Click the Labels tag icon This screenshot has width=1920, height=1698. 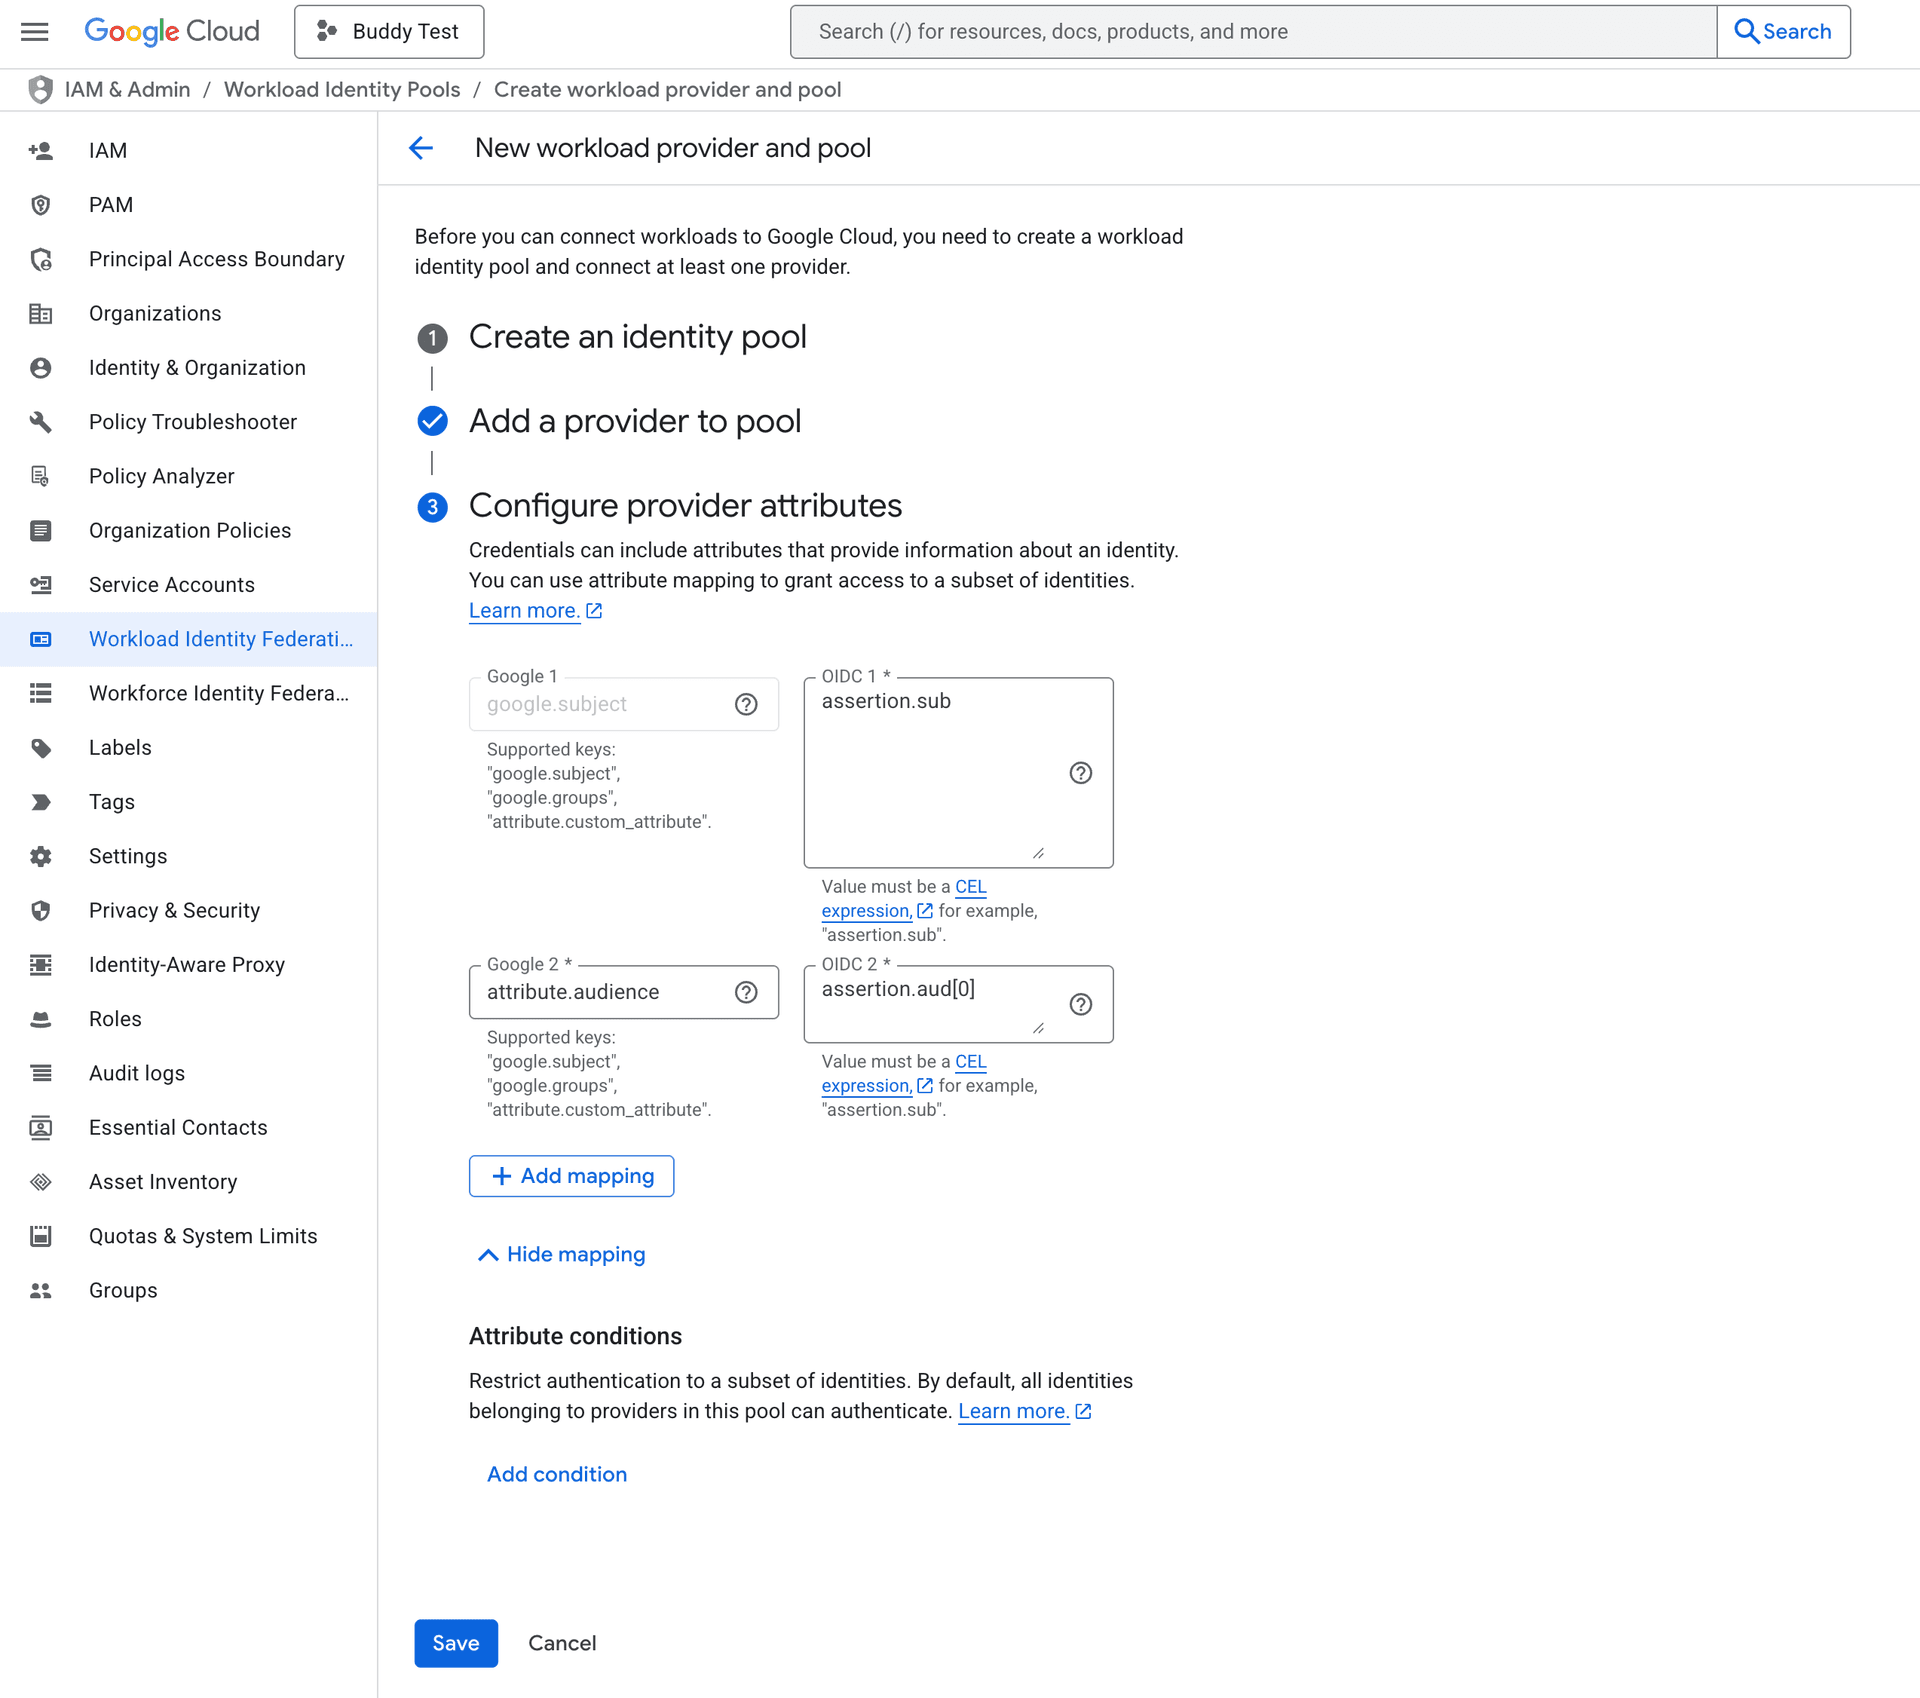[41, 748]
